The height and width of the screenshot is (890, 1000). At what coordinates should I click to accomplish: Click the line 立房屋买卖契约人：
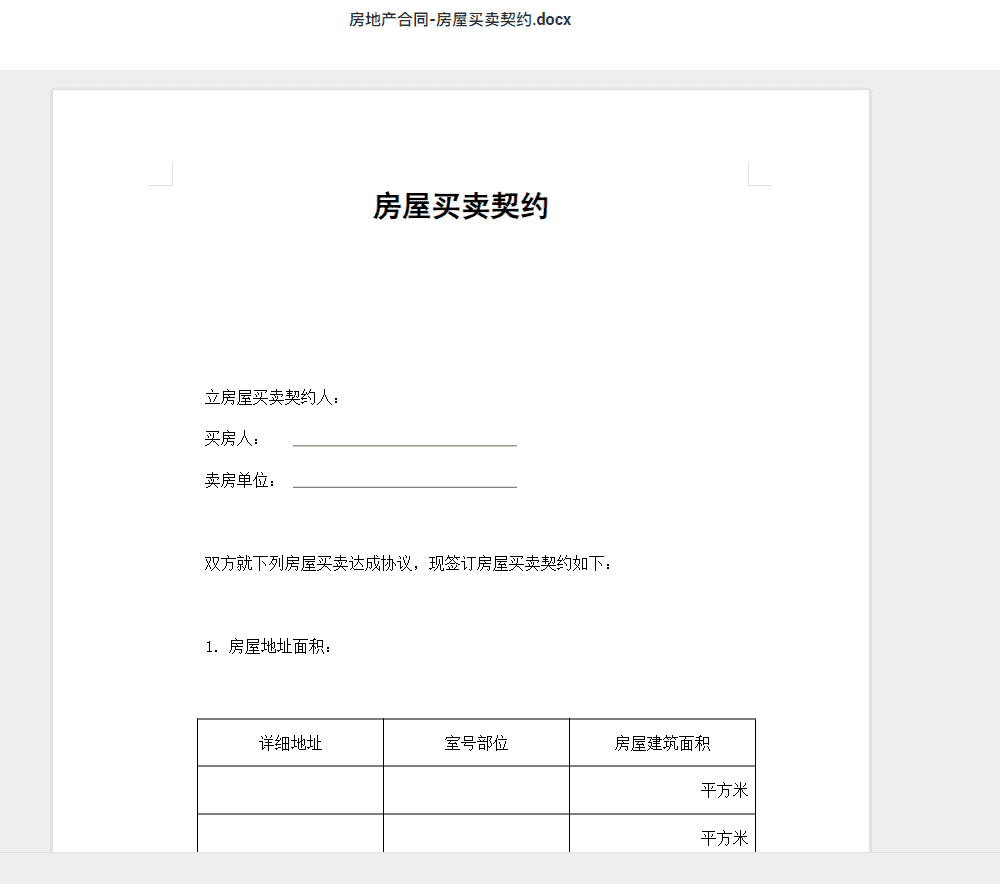pos(272,398)
